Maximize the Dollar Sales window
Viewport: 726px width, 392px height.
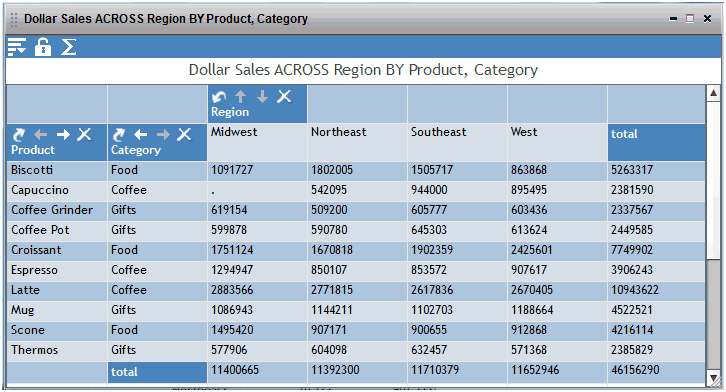[690, 18]
